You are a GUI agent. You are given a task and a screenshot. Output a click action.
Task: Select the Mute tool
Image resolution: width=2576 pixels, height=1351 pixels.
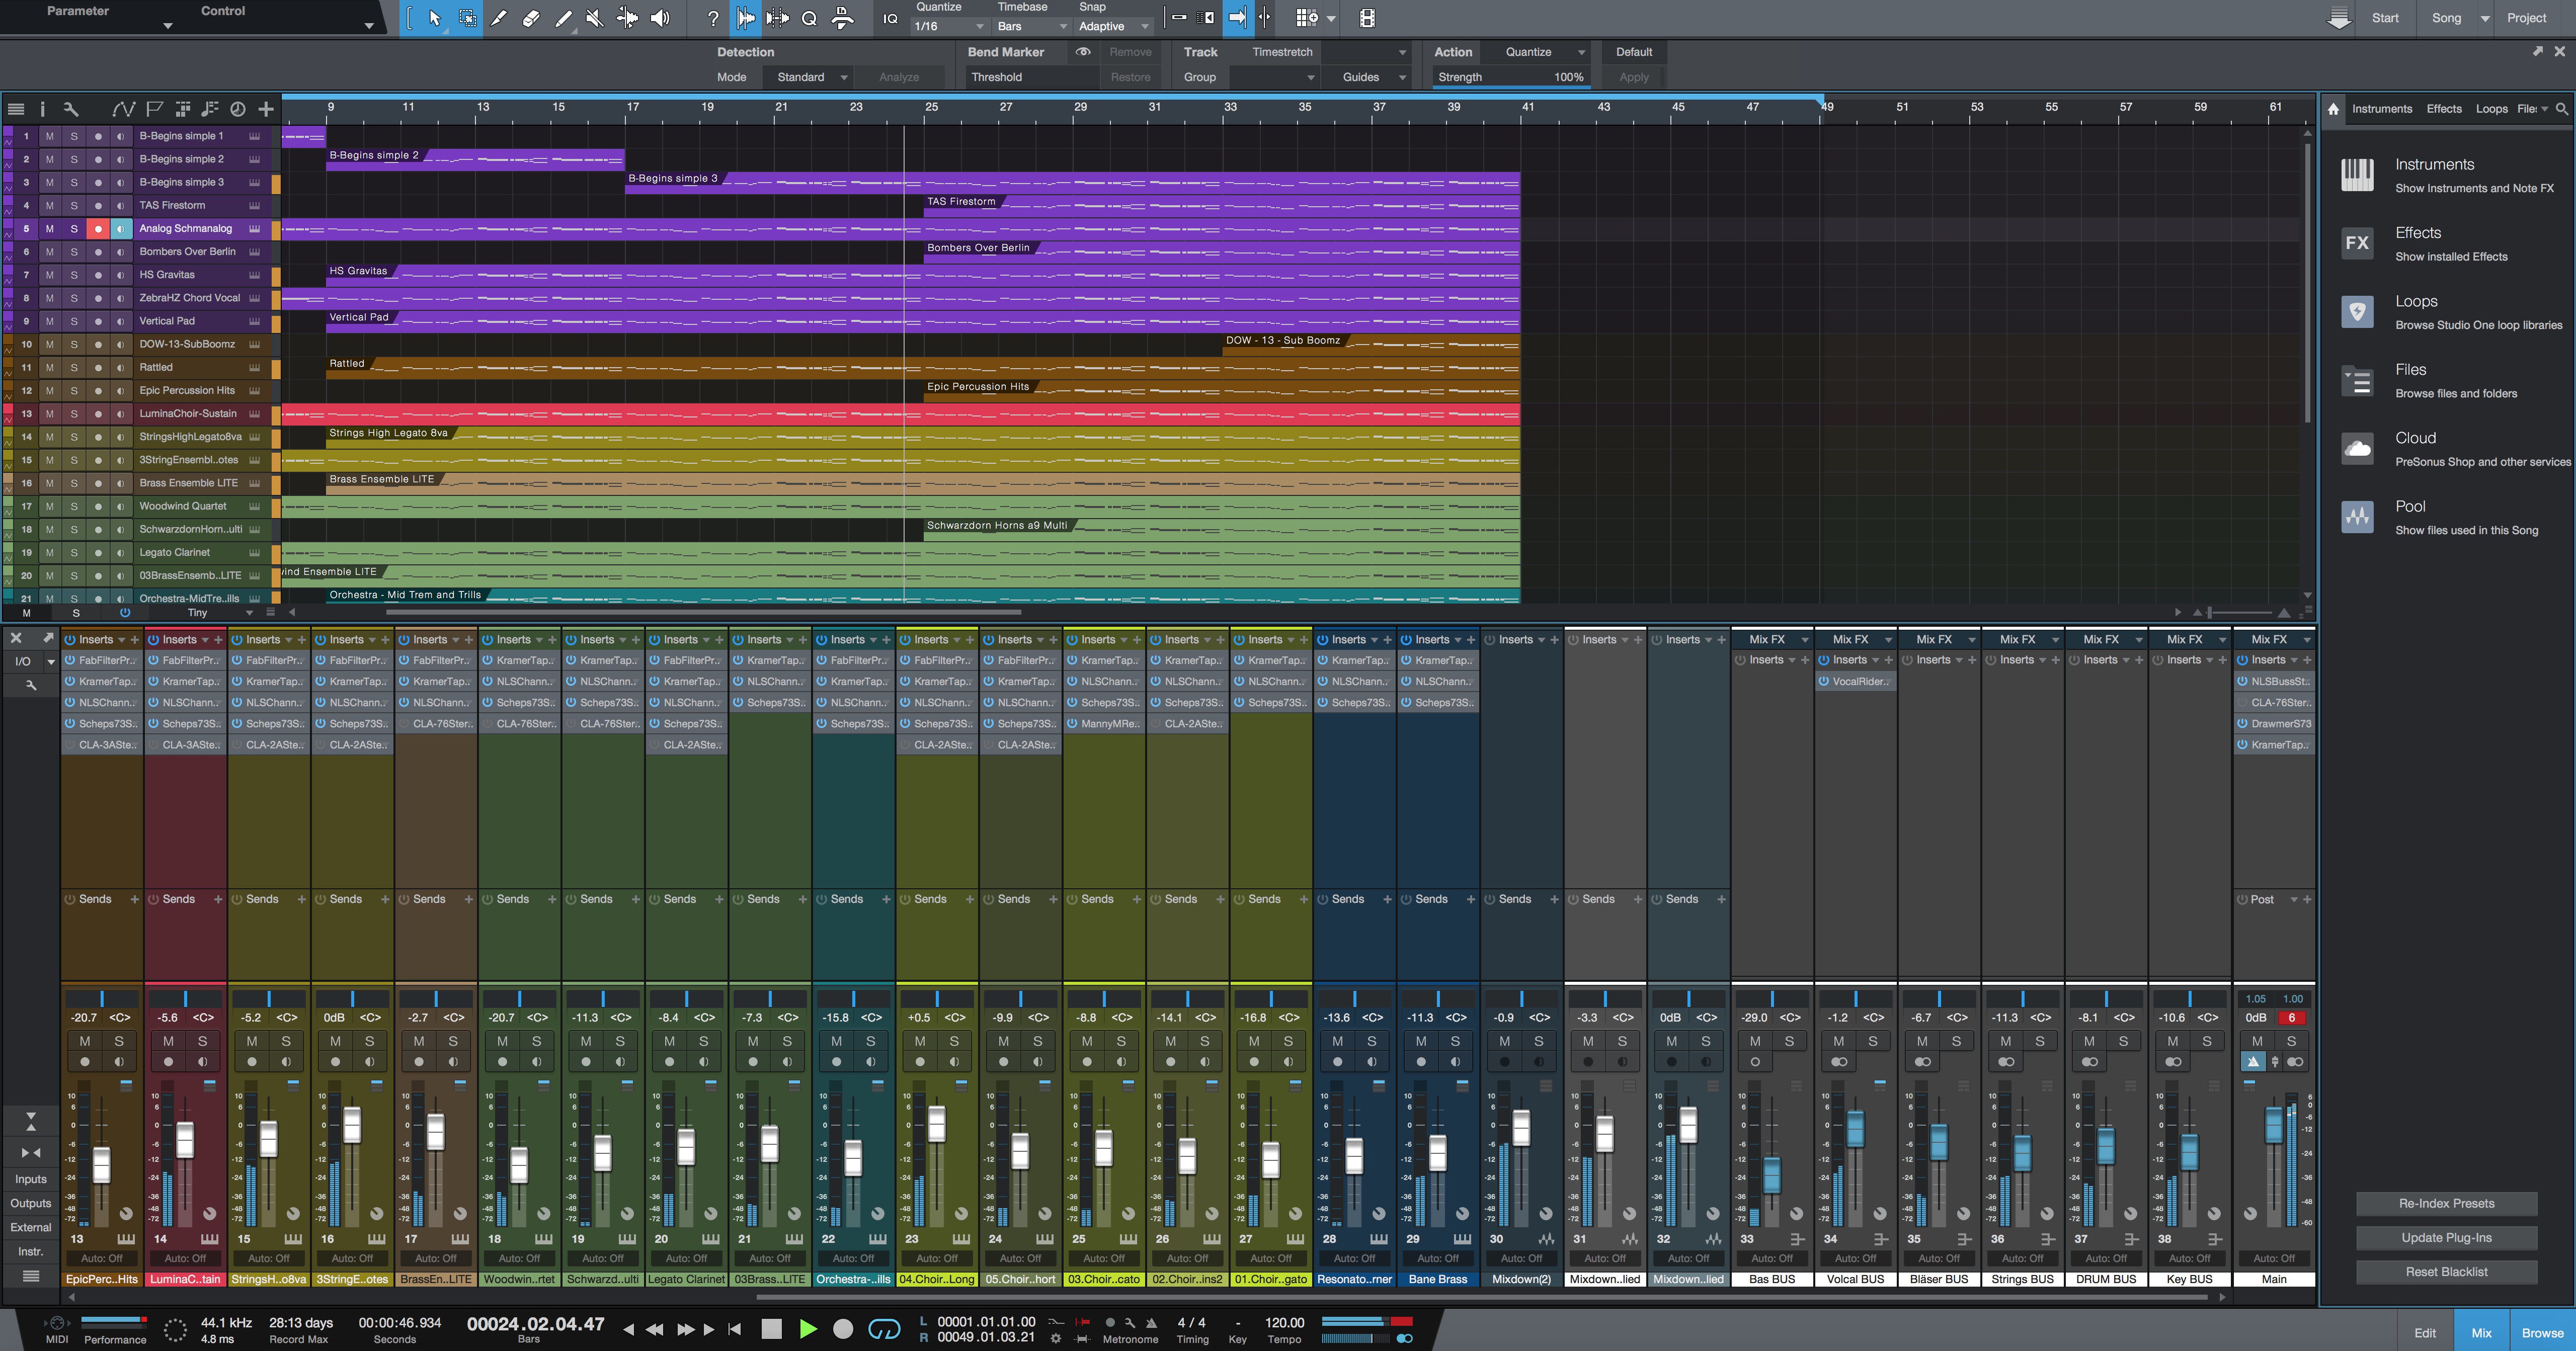point(594,18)
